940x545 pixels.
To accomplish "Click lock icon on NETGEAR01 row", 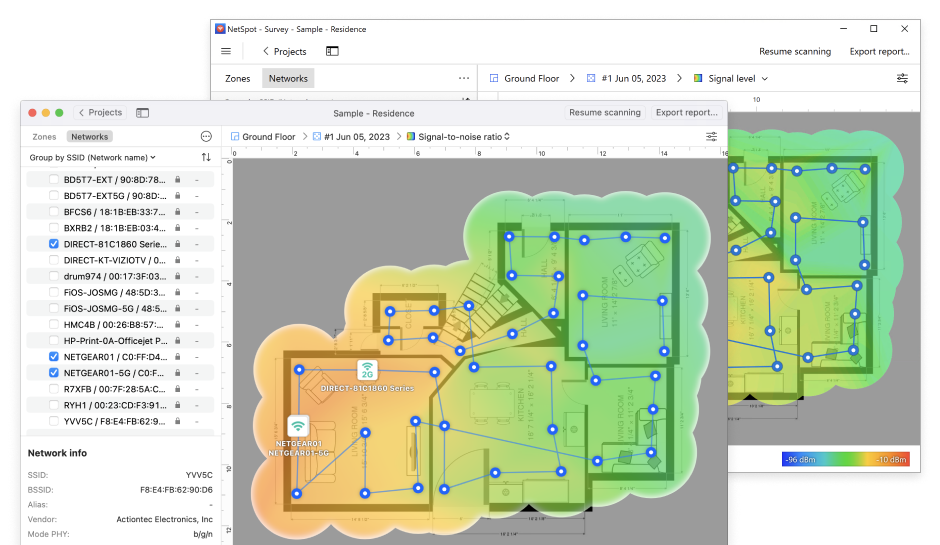I will (x=177, y=357).
